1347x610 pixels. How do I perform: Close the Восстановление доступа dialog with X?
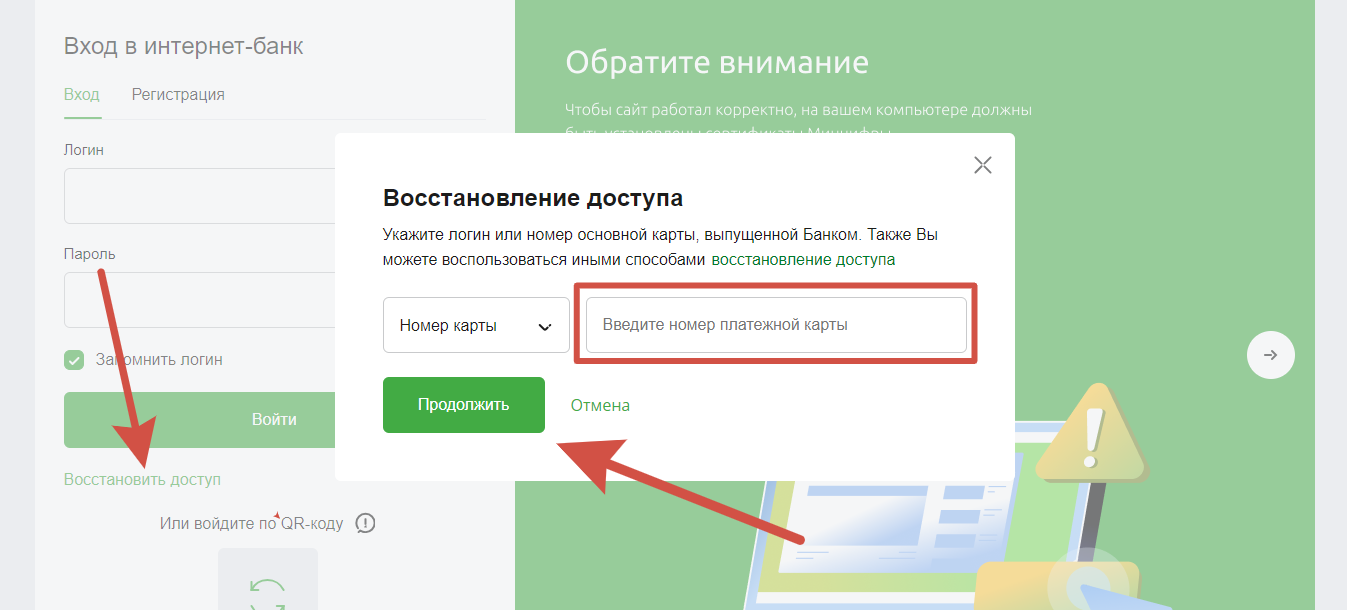[982, 166]
